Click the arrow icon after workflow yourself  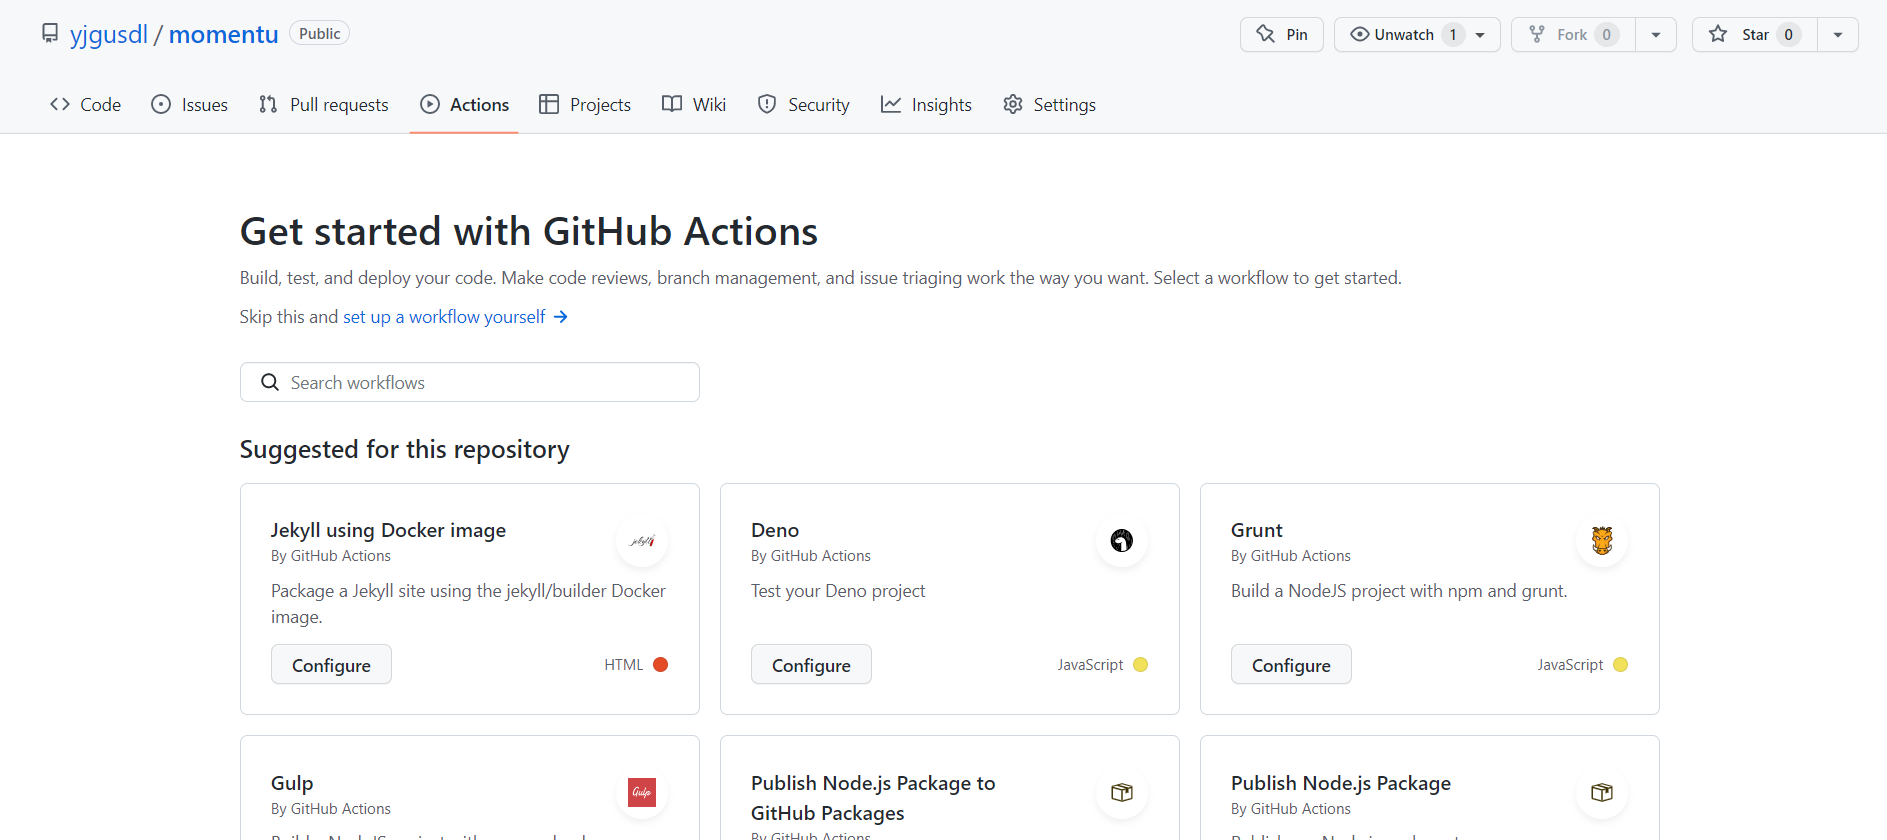pyautogui.click(x=561, y=317)
